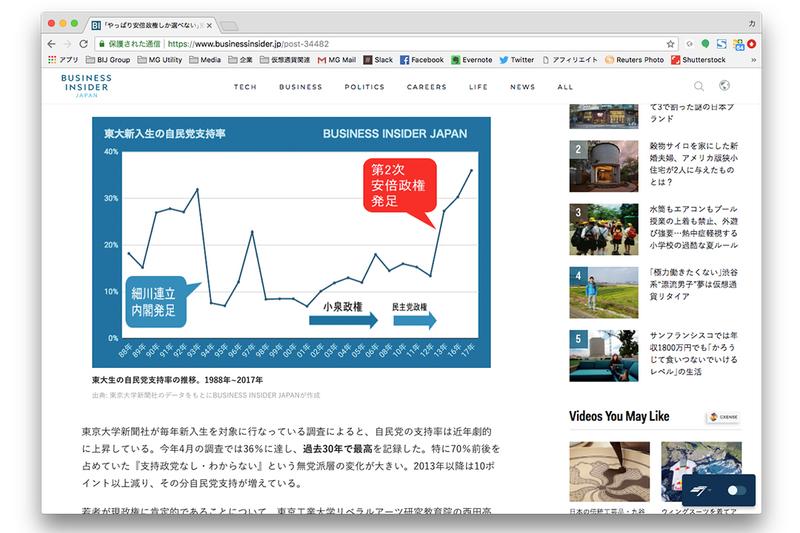Open the TECH navigation section
The image size is (800, 533).
(x=245, y=87)
